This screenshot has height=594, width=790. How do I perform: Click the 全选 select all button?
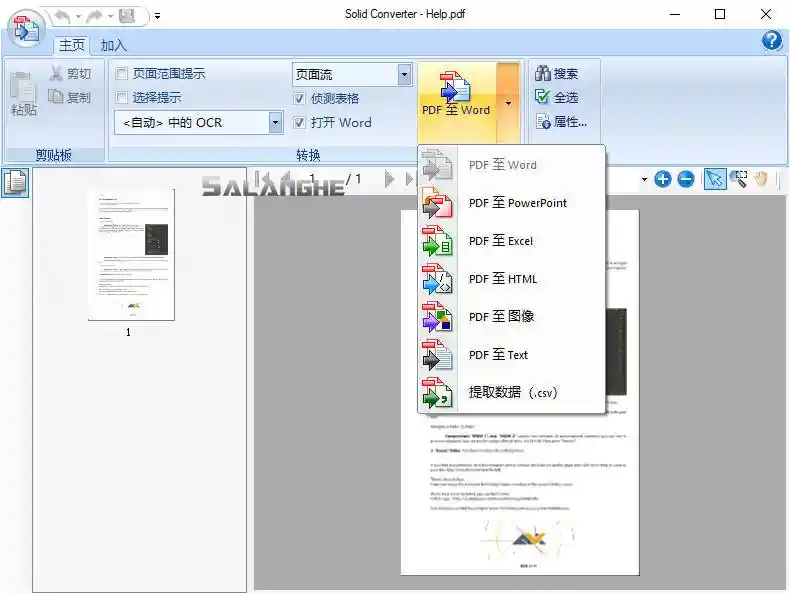click(557, 97)
